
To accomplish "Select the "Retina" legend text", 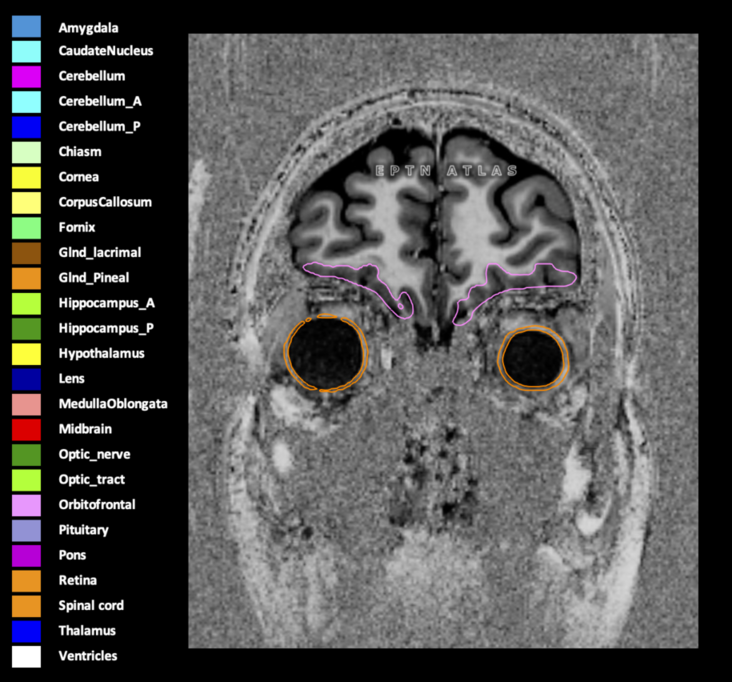I will pyautogui.click(x=78, y=580).
